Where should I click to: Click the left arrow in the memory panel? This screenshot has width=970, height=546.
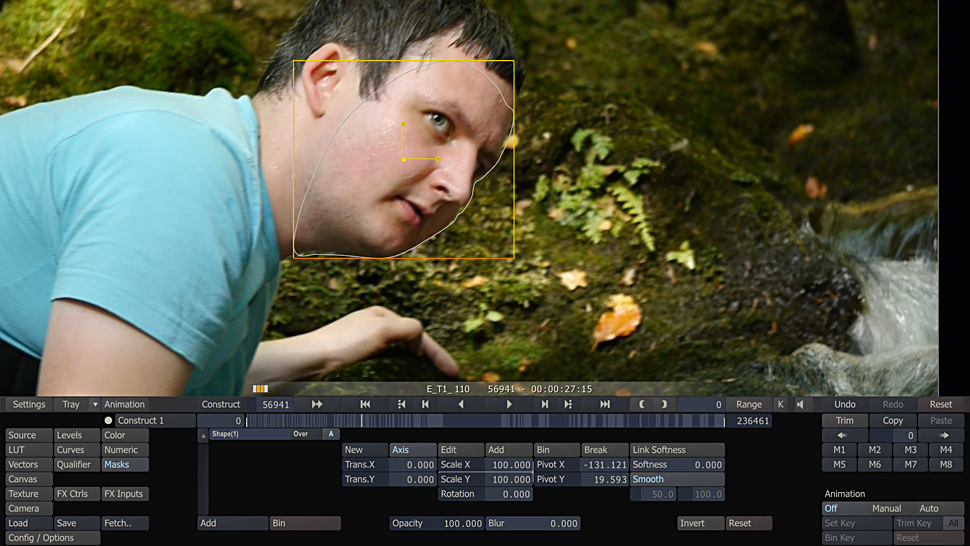[x=841, y=436]
